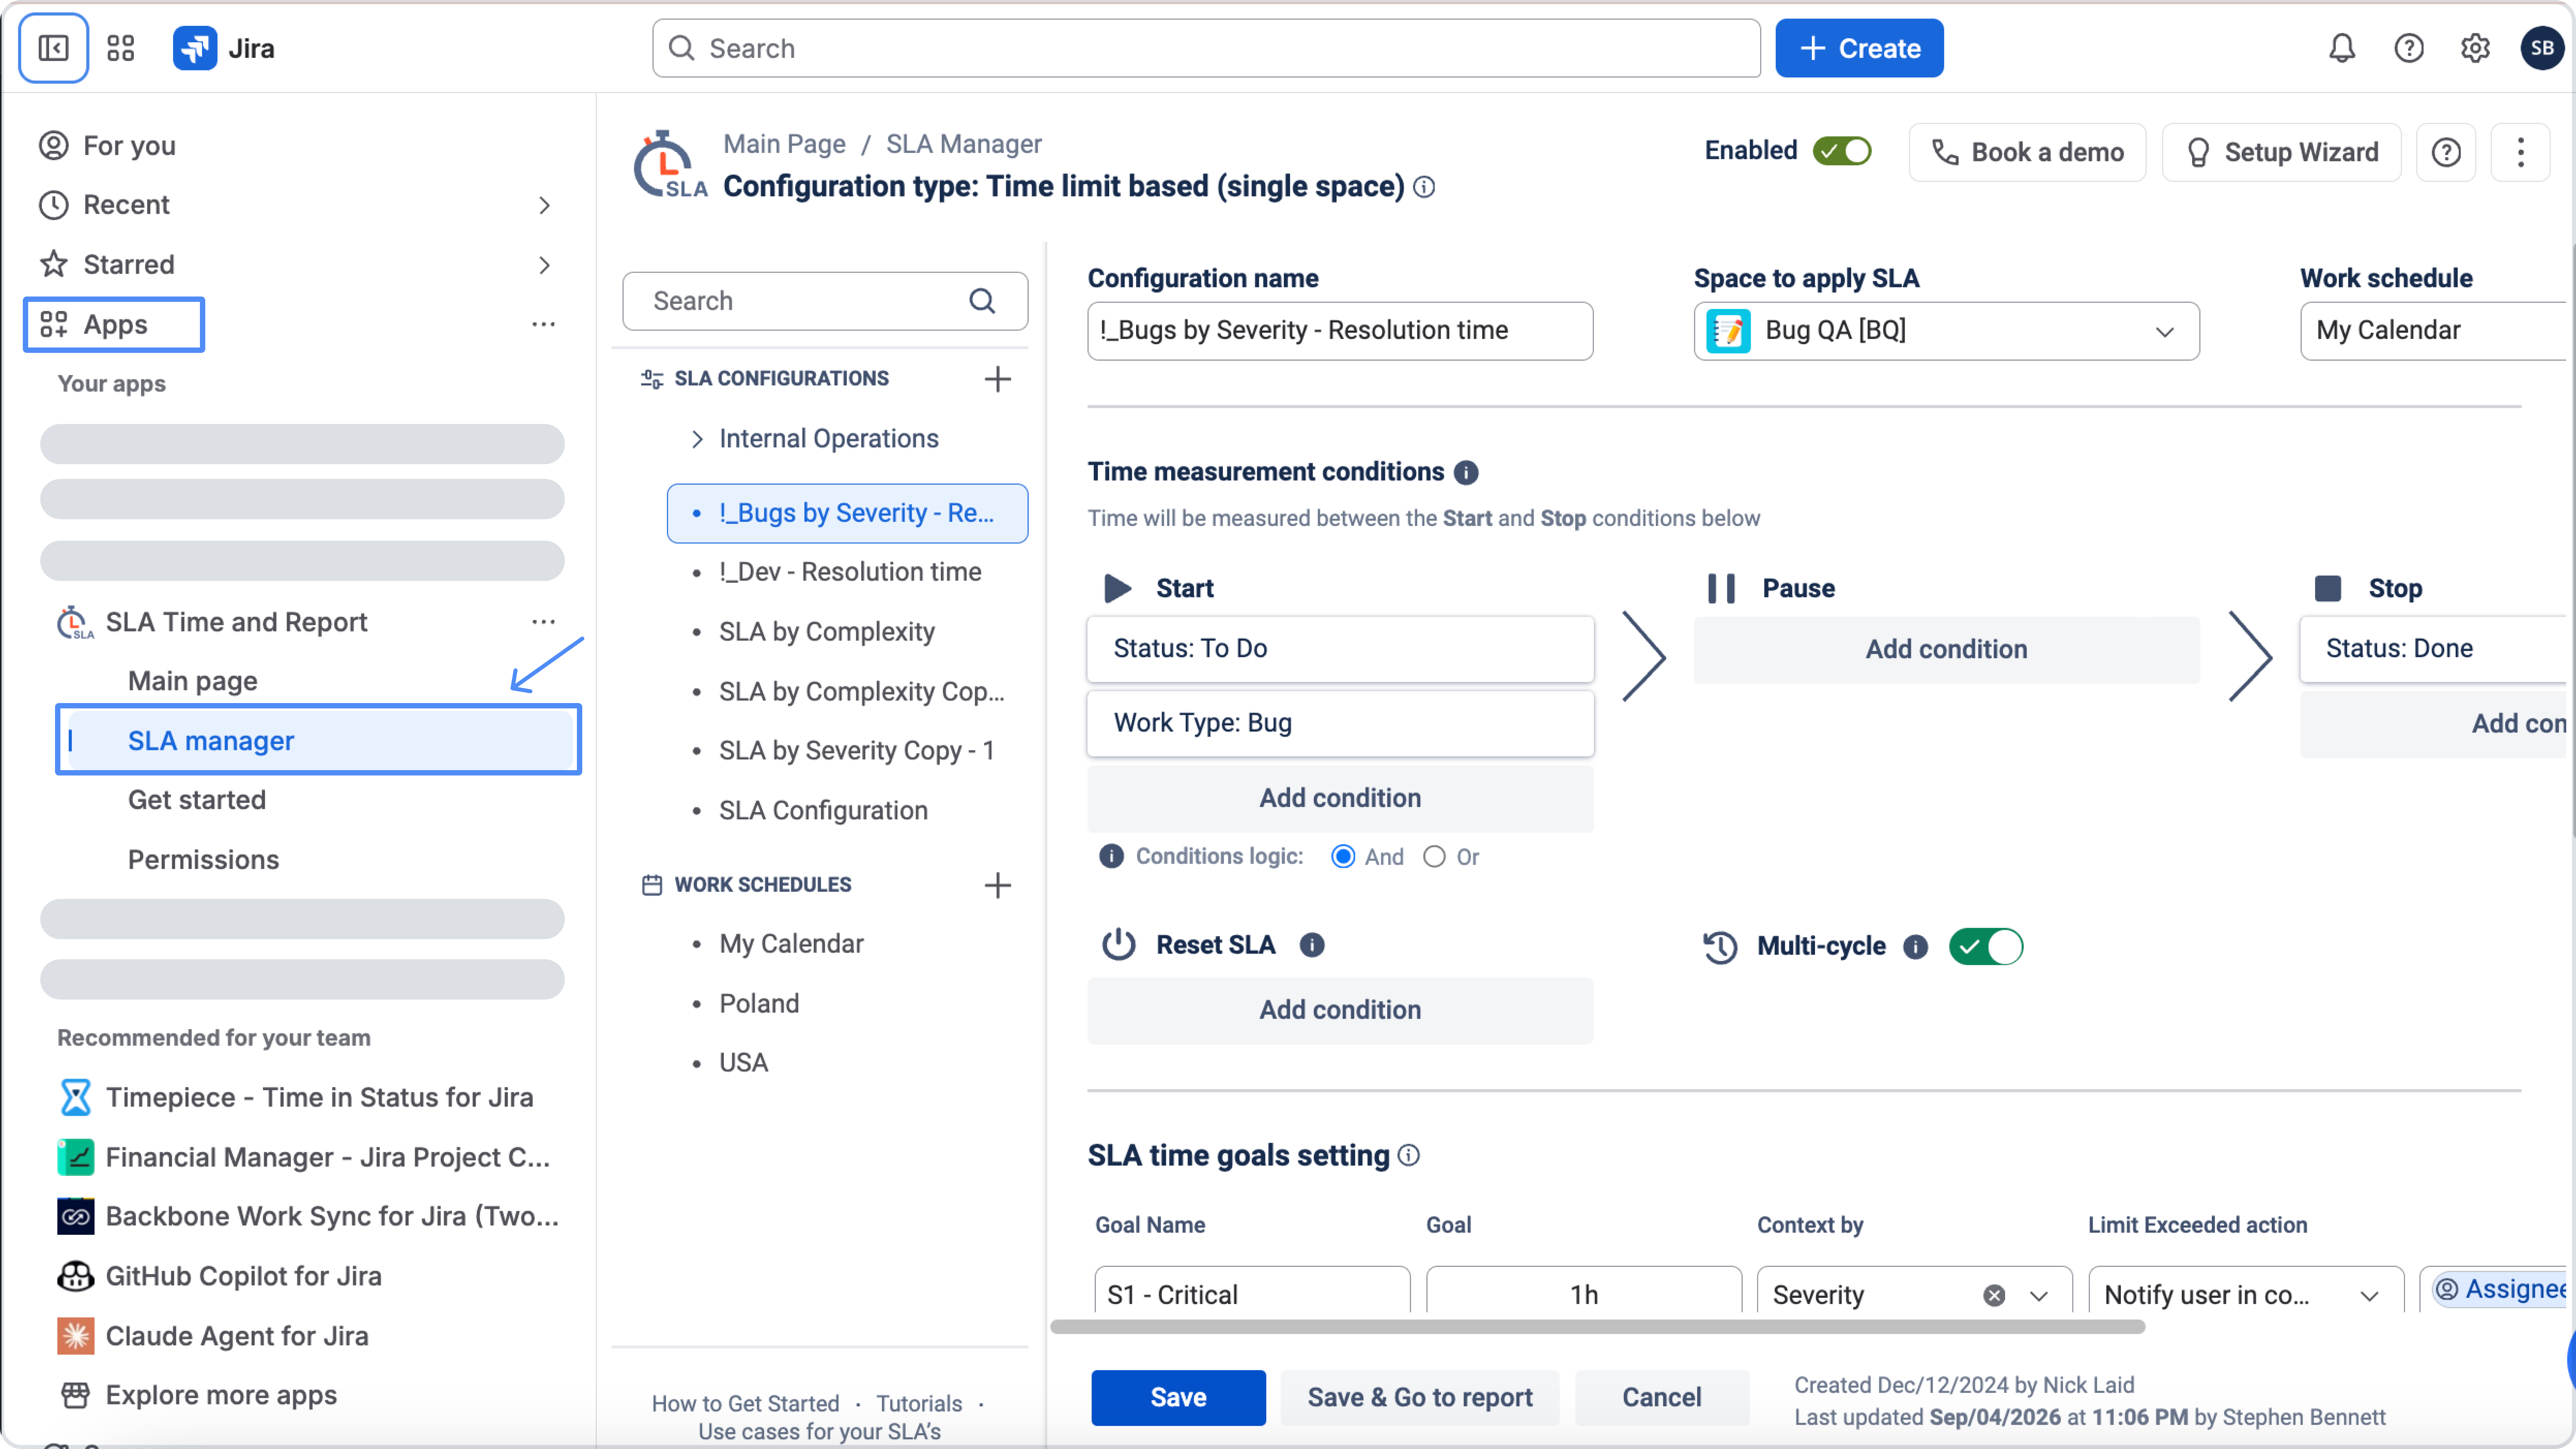
Task: Open Jira settings gear
Action: coord(2475,48)
